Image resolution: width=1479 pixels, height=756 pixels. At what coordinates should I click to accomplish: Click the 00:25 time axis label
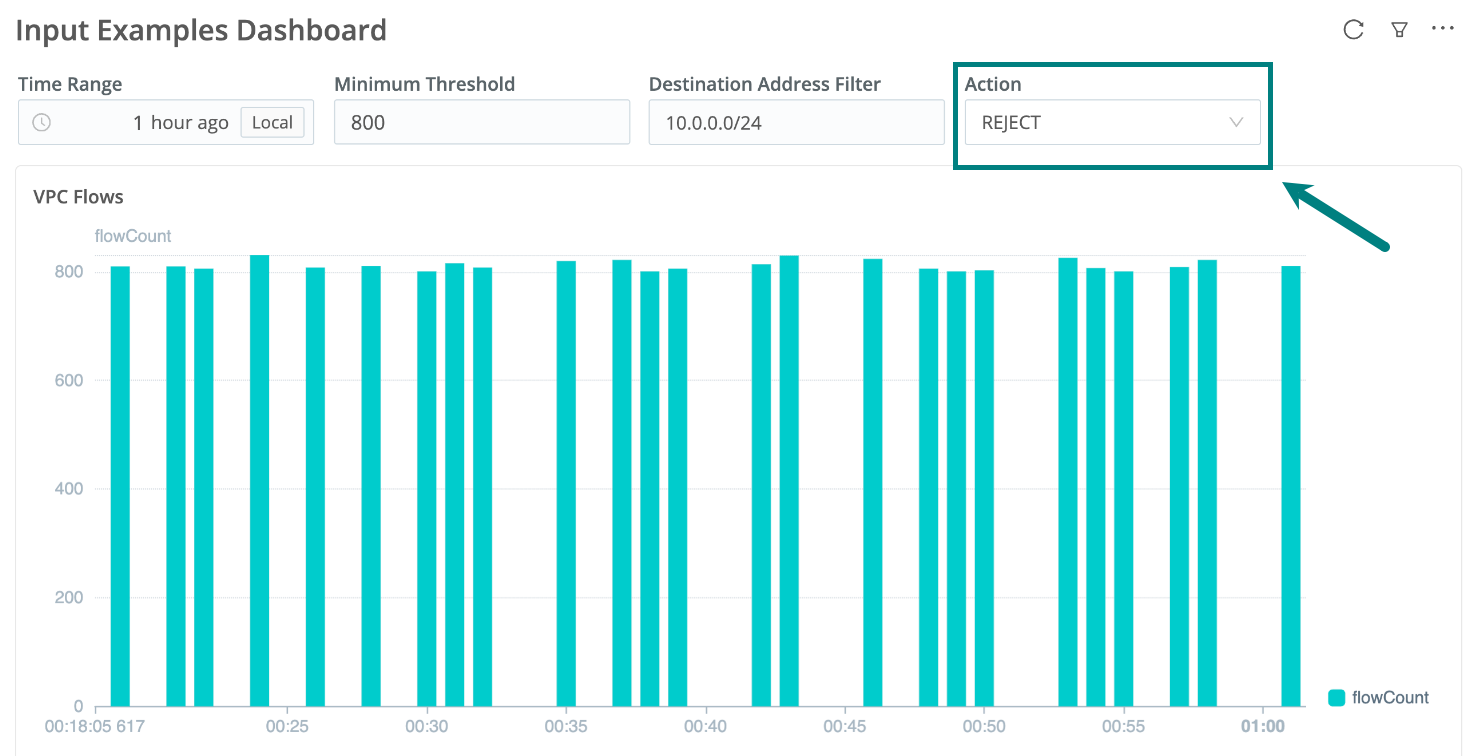(x=287, y=725)
